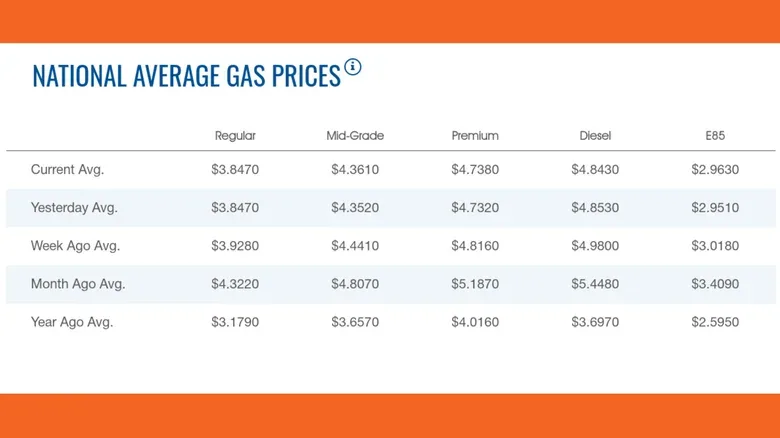Viewport: 780px width, 438px height.
Task: Select the Mid-Grade column header
Action: [355, 136]
